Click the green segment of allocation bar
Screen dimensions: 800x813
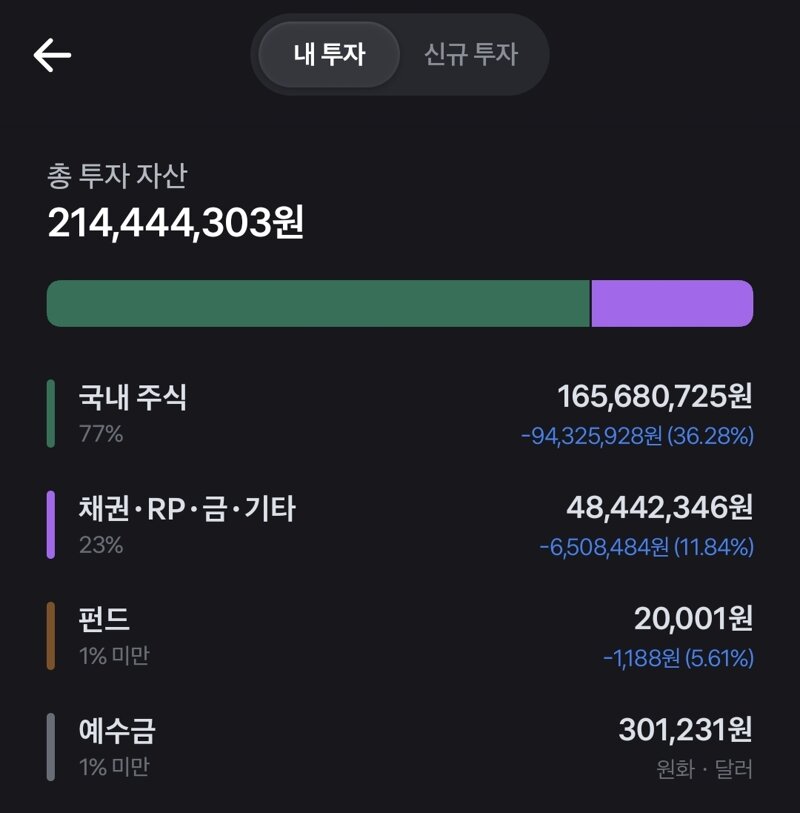point(318,303)
